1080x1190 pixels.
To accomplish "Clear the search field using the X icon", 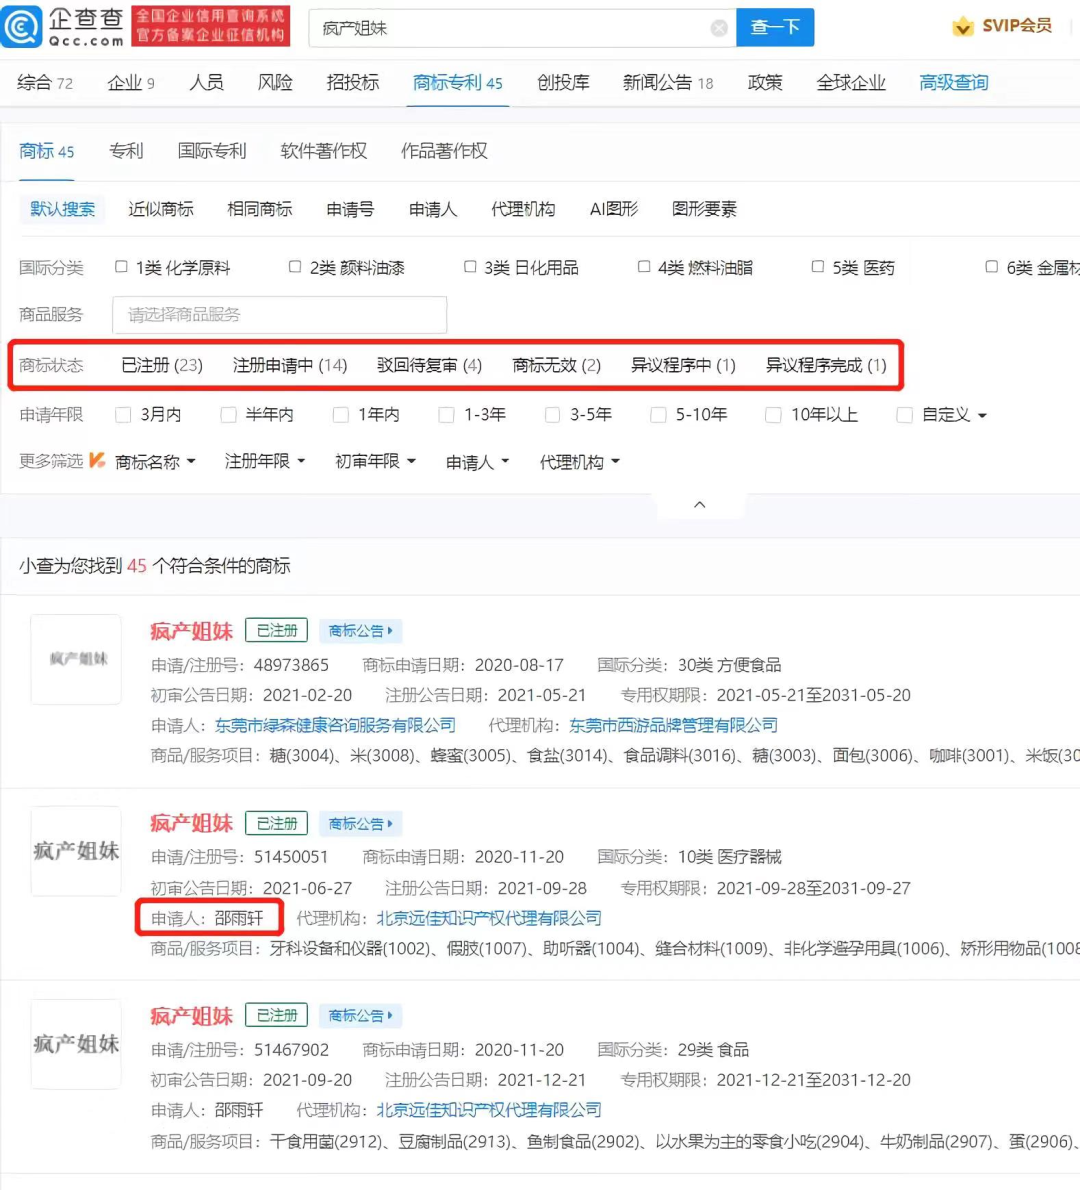I will (x=719, y=28).
